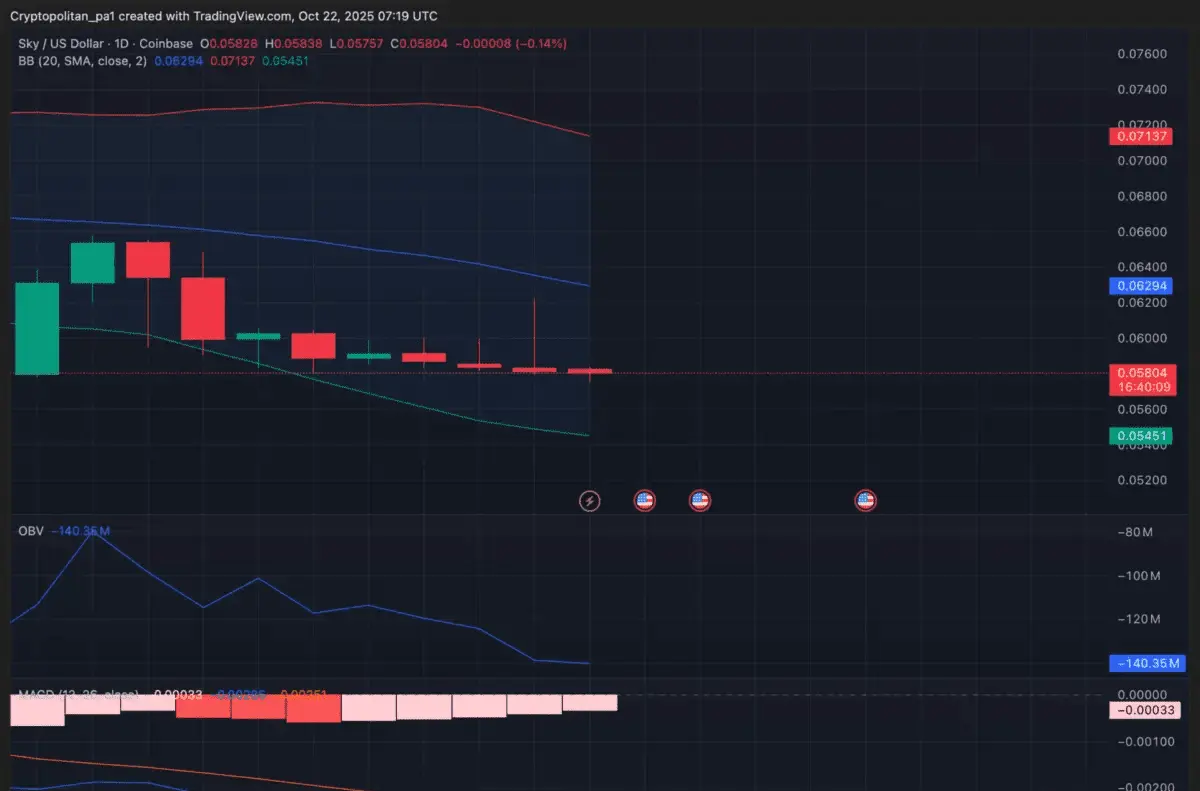The width and height of the screenshot is (1200, 791).
Task: Click the close value C0.05804
Action: (x=421, y=44)
